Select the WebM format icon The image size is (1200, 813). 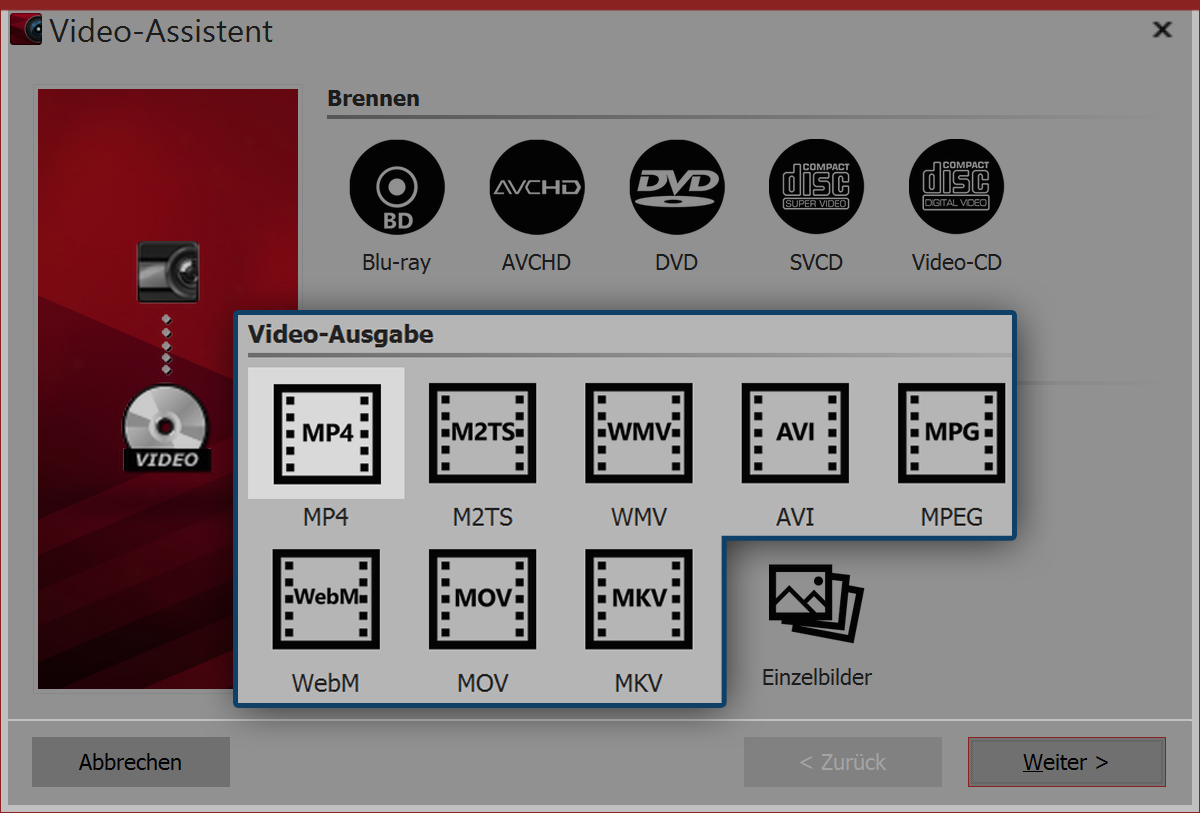[325, 598]
